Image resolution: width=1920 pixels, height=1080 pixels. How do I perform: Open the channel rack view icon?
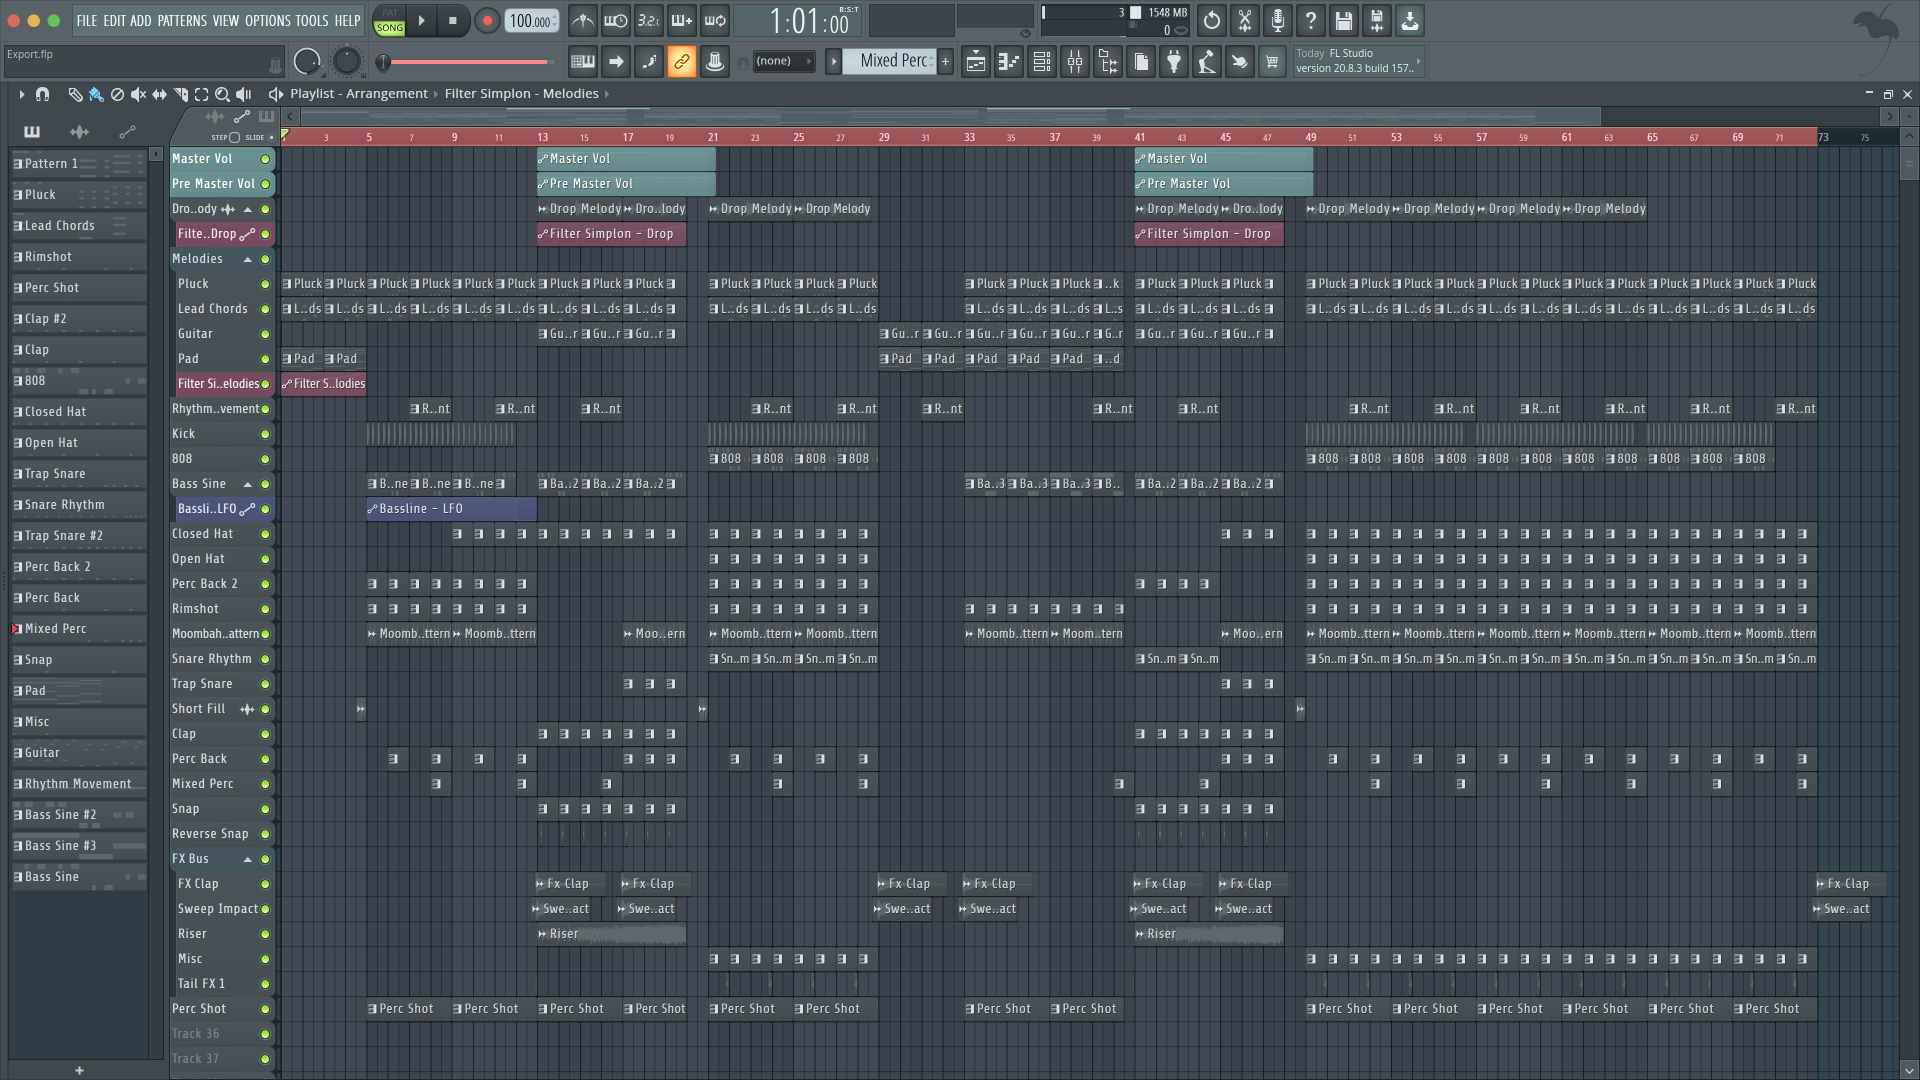[x=1042, y=62]
